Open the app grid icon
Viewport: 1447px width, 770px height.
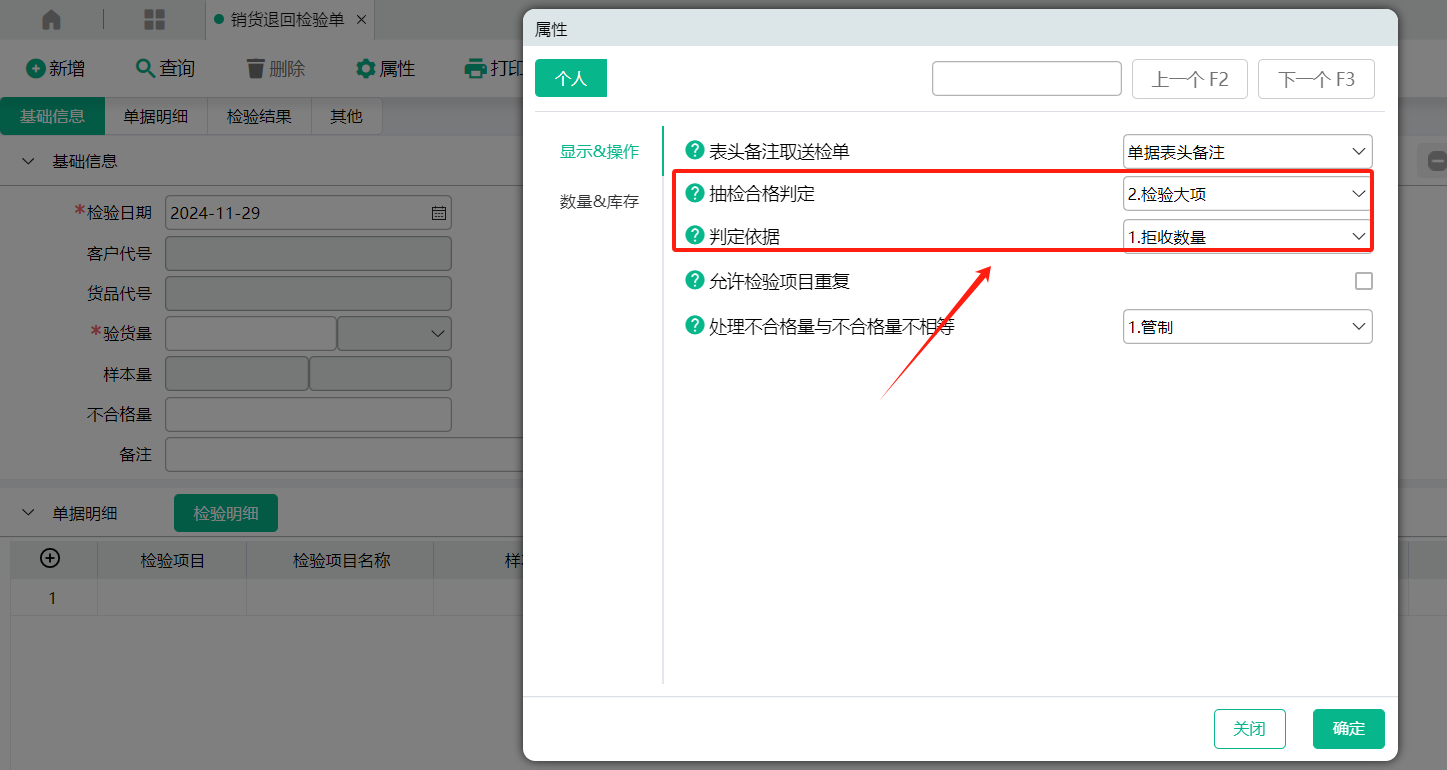[155, 20]
